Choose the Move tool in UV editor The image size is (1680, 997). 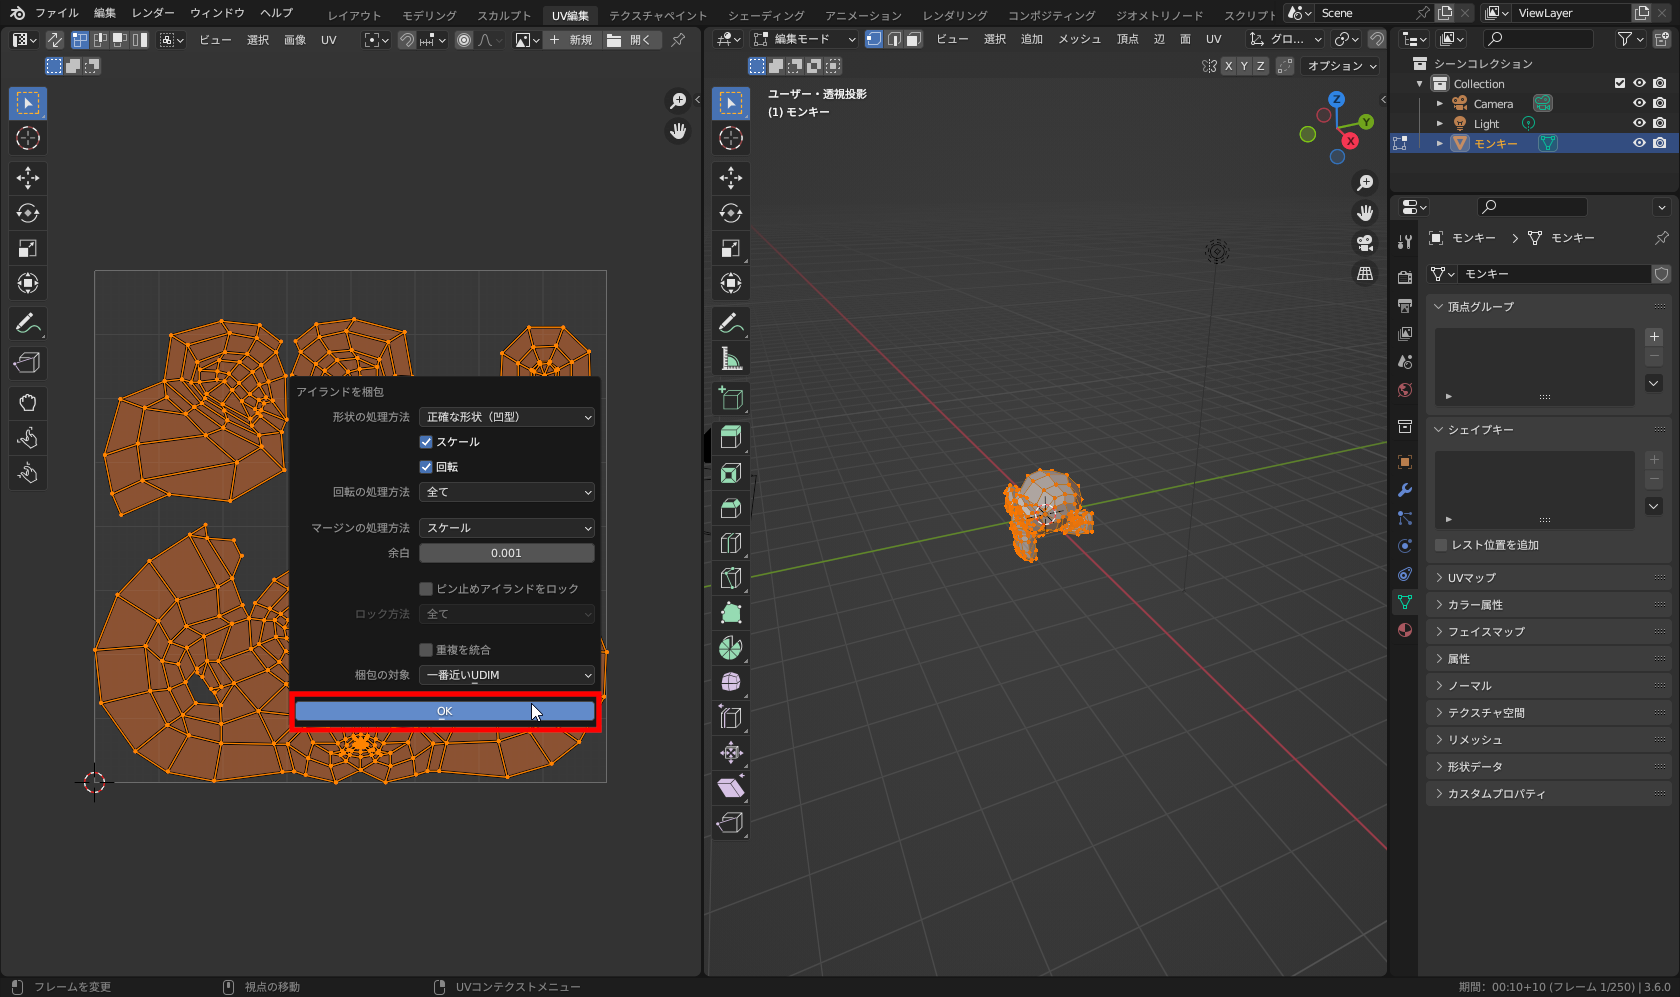tap(28, 178)
